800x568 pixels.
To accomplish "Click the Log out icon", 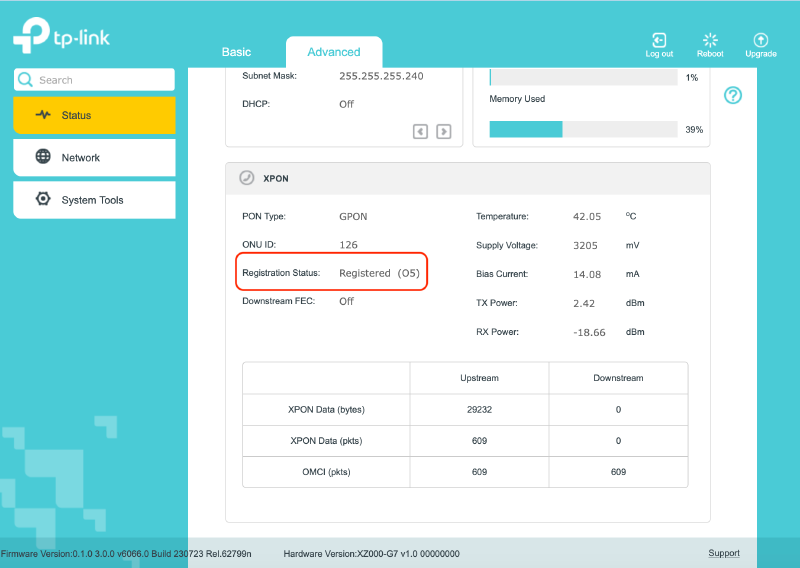I will [x=659, y=40].
